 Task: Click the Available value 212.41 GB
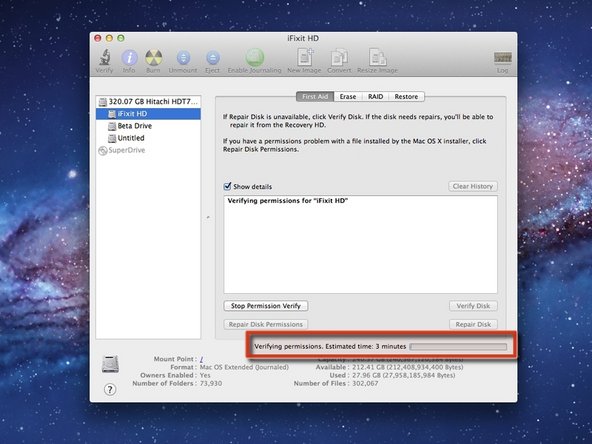pyautogui.click(x=408, y=367)
